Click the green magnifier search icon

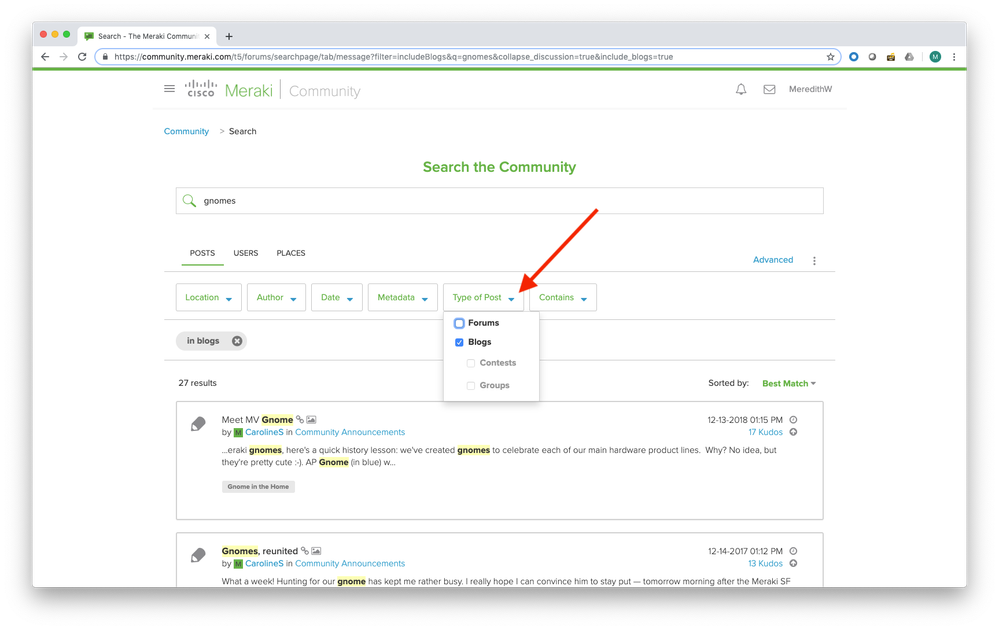pyautogui.click(x=189, y=201)
